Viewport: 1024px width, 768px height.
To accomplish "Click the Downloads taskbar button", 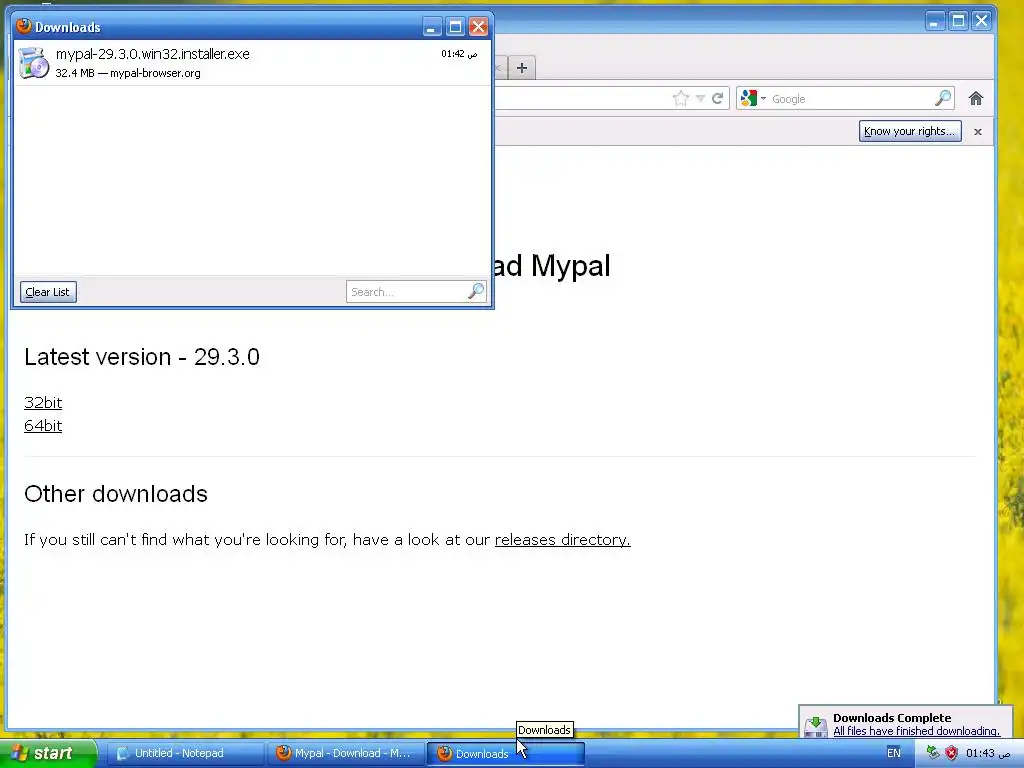I will tap(505, 754).
